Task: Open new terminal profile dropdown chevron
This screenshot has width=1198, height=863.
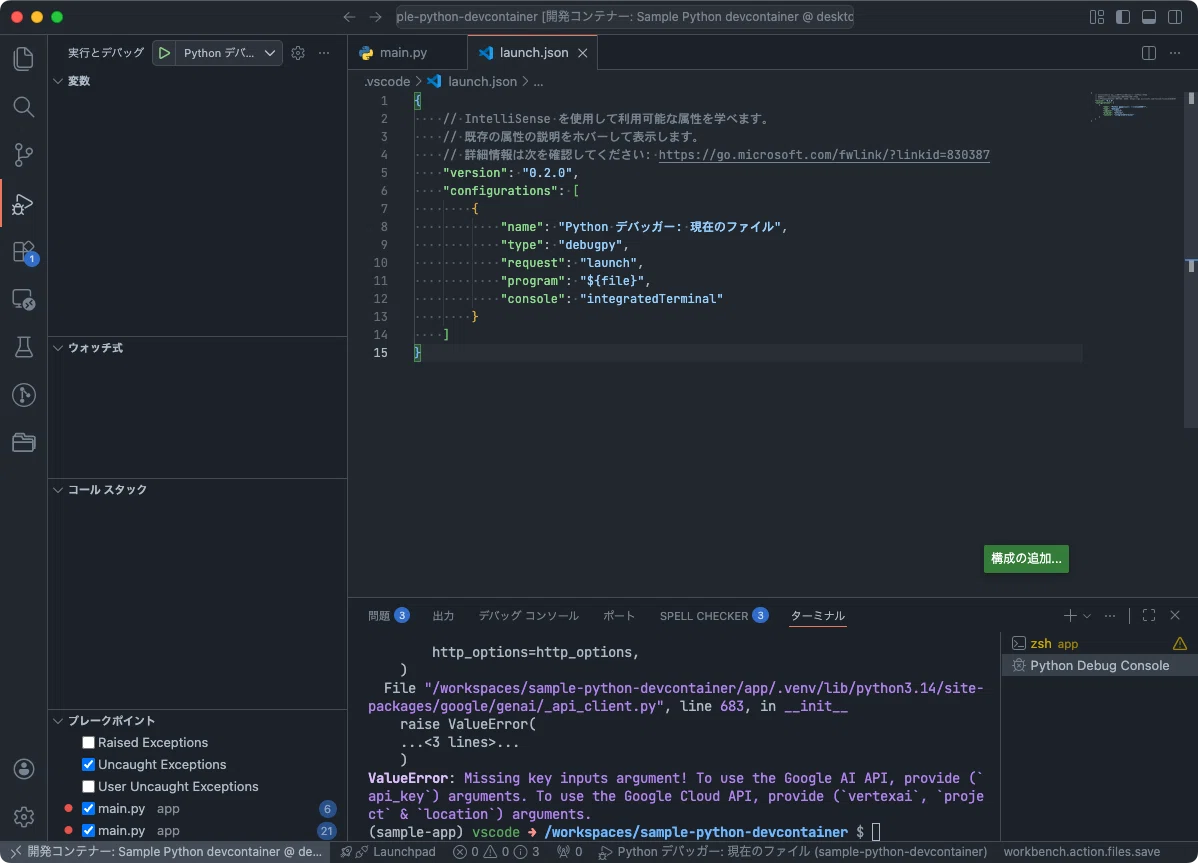Action: point(1087,616)
